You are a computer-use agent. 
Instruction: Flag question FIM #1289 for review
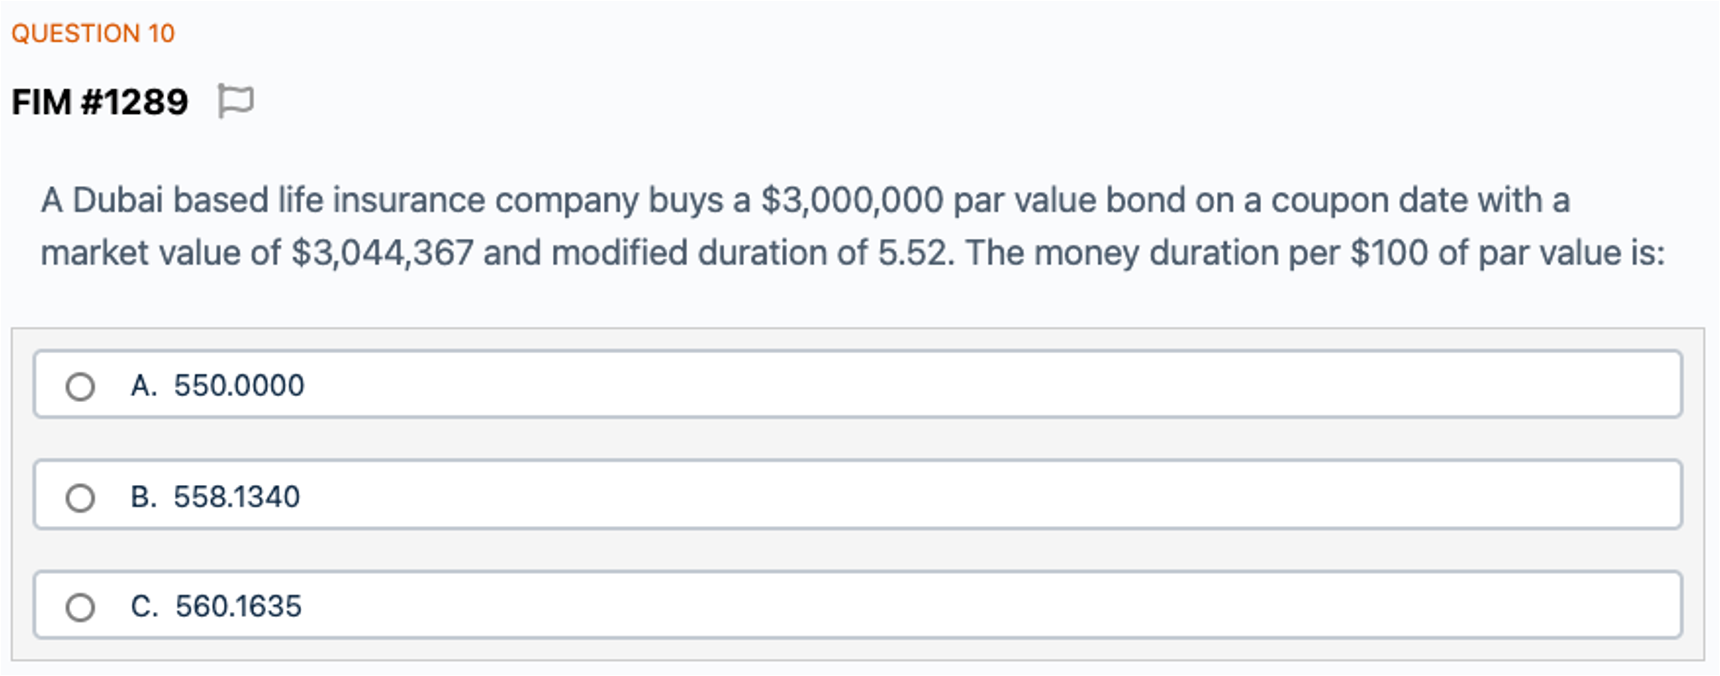(236, 101)
